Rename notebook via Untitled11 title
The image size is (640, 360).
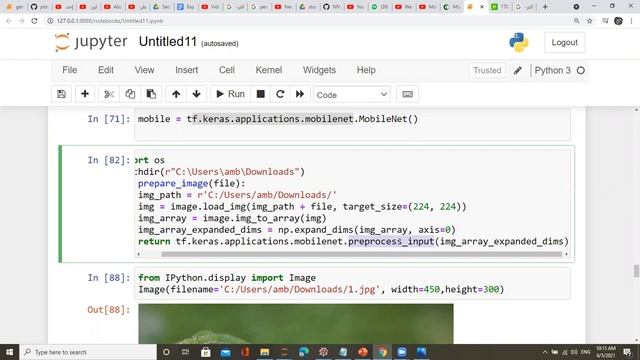pyautogui.click(x=168, y=42)
